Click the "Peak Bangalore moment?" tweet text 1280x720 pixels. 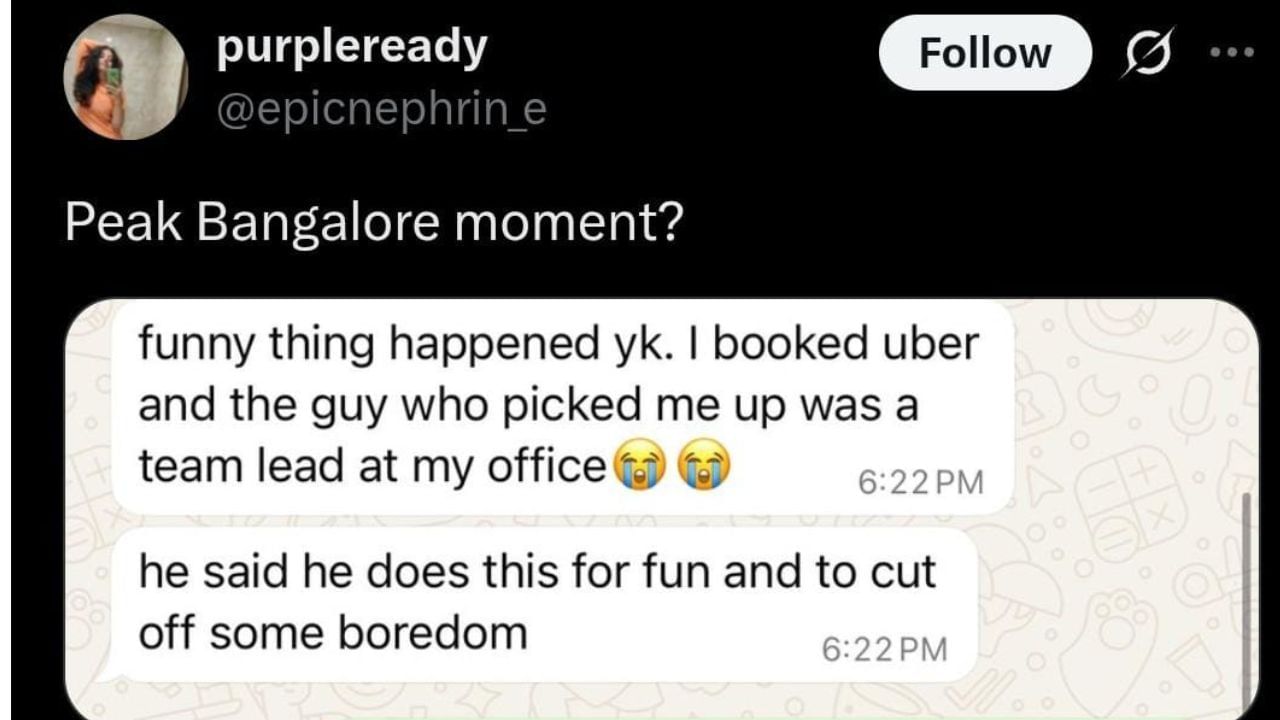[x=373, y=224]
